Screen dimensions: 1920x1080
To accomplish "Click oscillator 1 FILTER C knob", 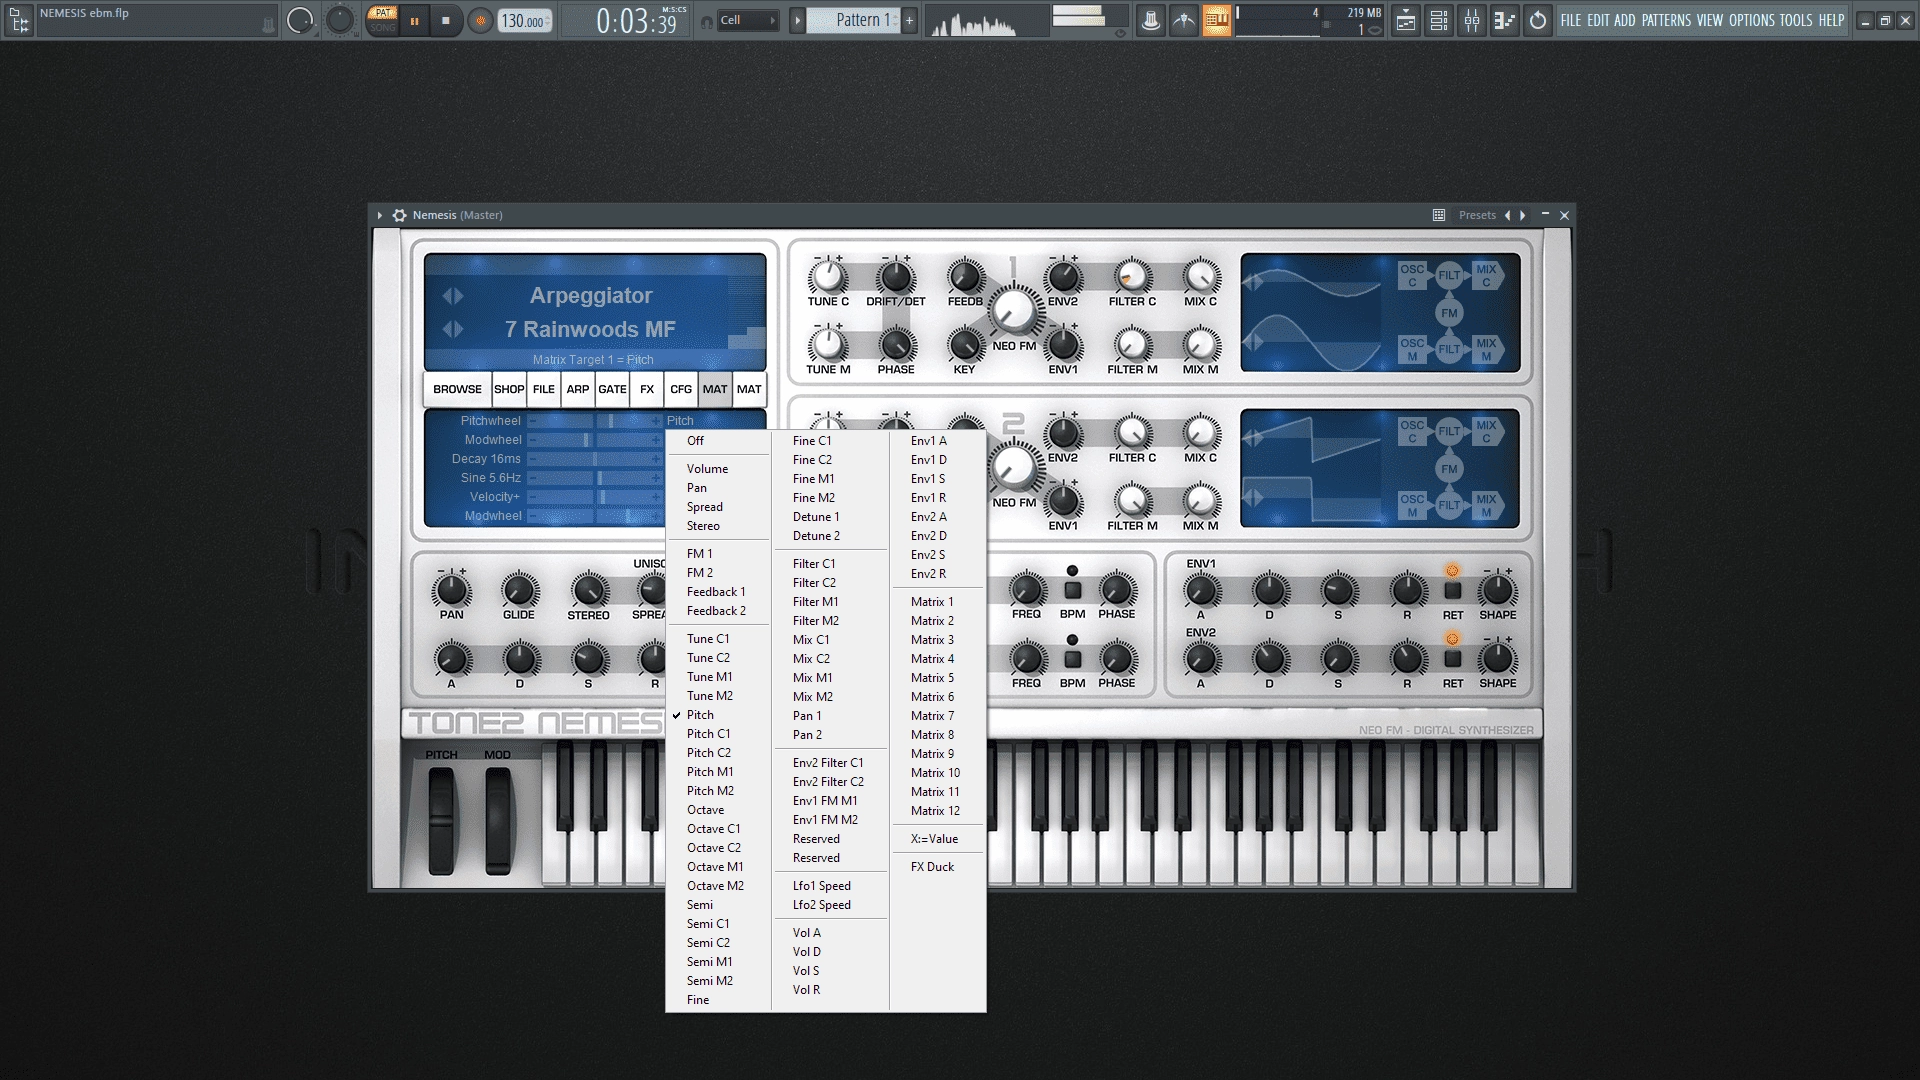I will [x=1132, y=276].
